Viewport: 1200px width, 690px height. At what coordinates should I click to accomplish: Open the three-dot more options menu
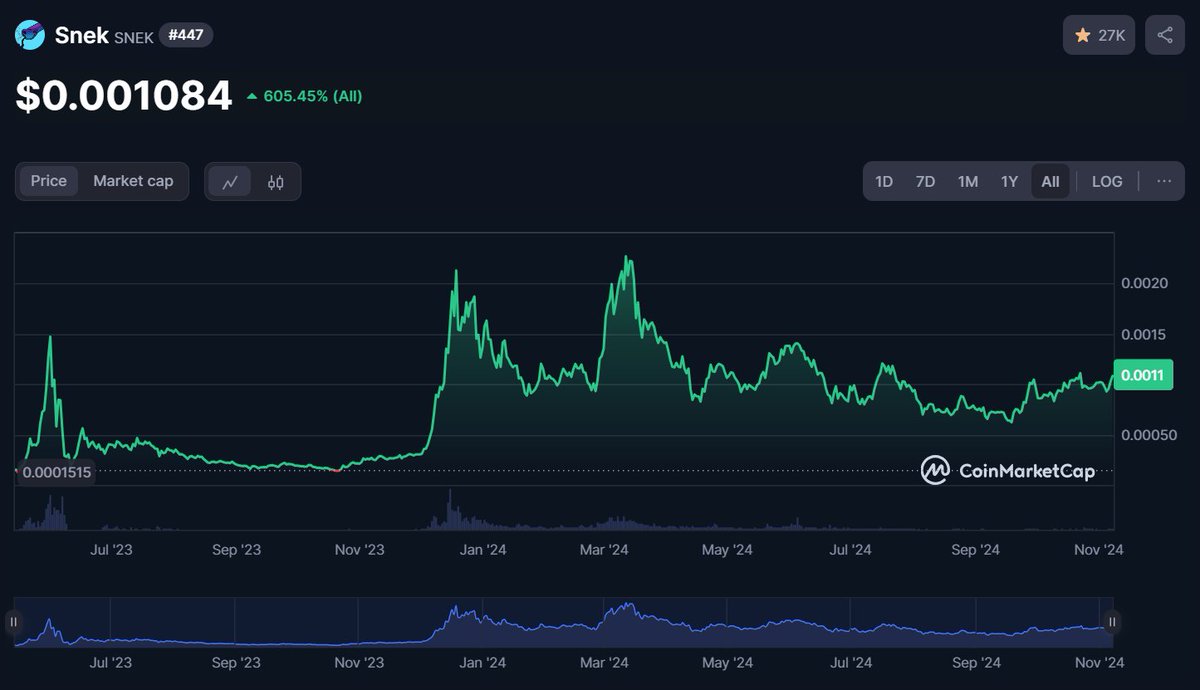(1164, 181)
